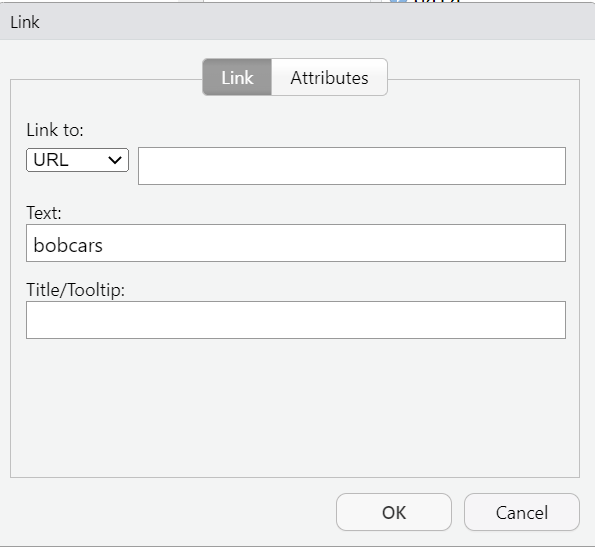Select the Link tab

coord(237,77)
